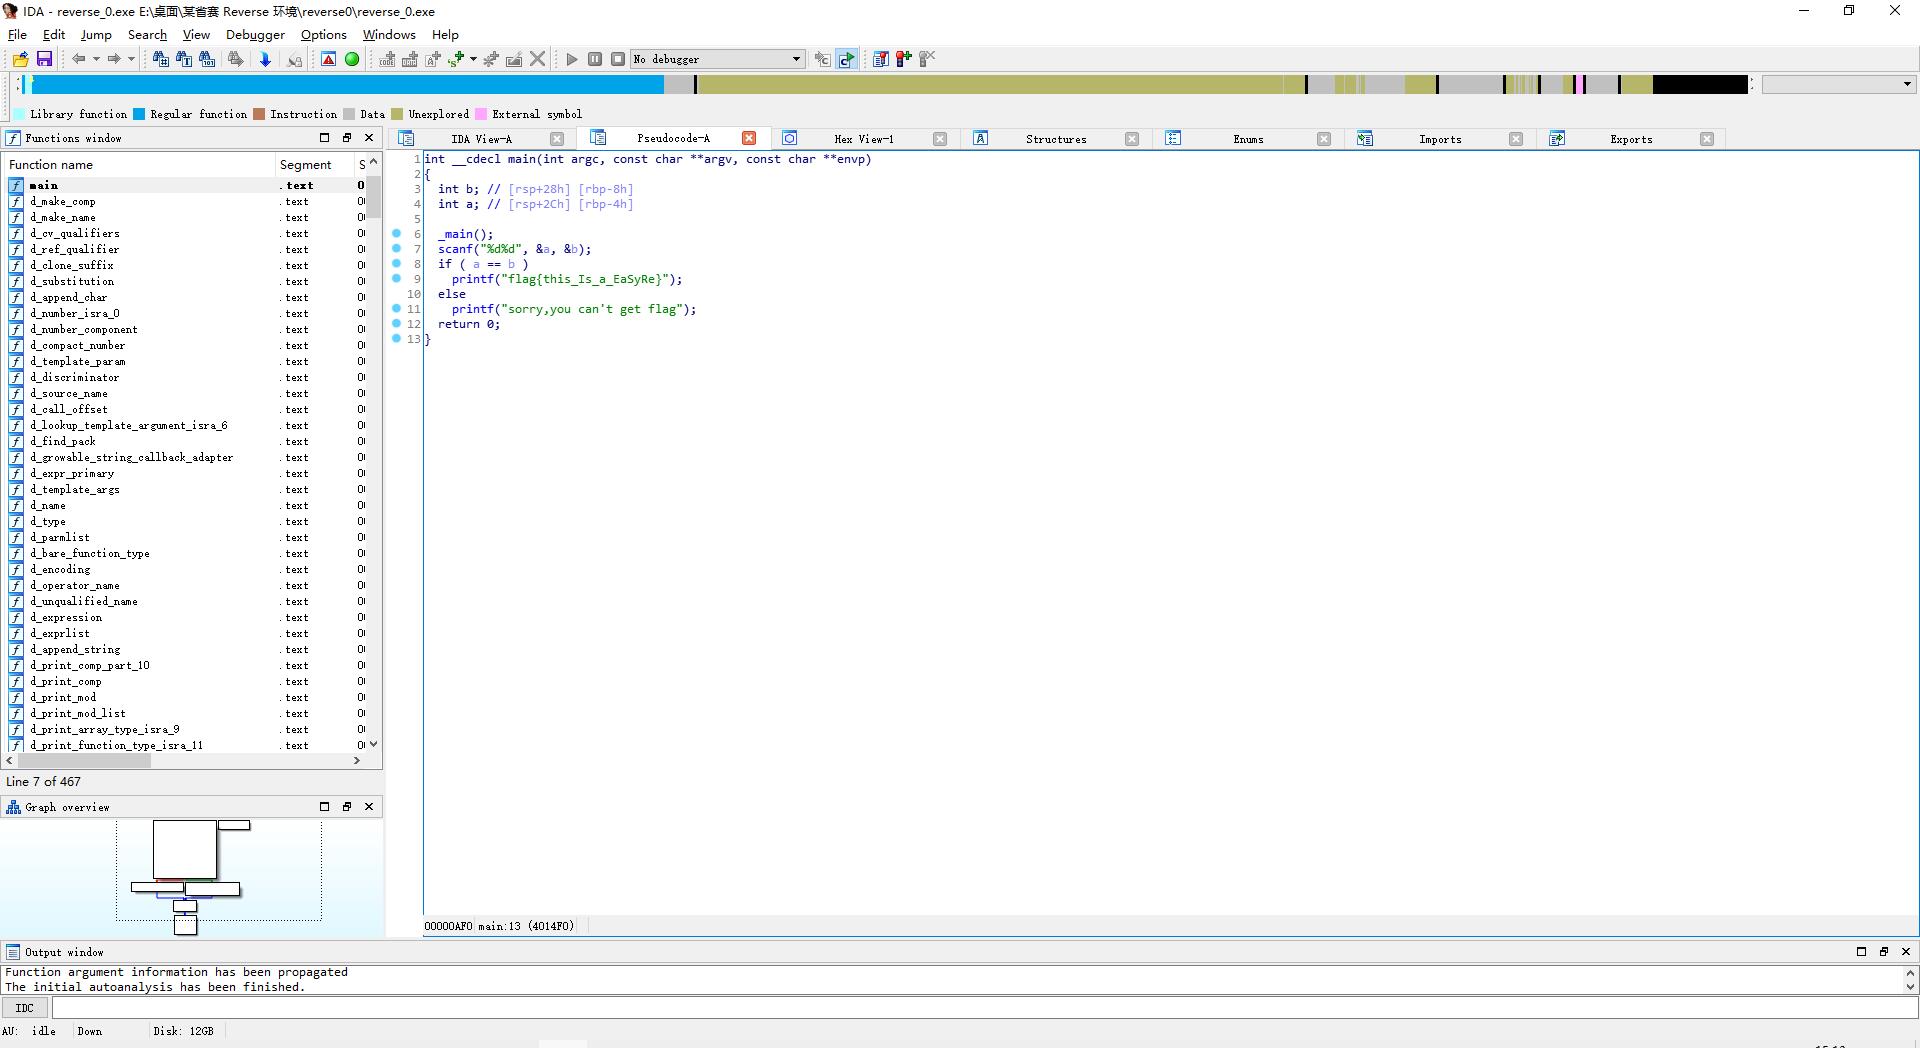Click the green circle toolbar icon

[352, 59]
